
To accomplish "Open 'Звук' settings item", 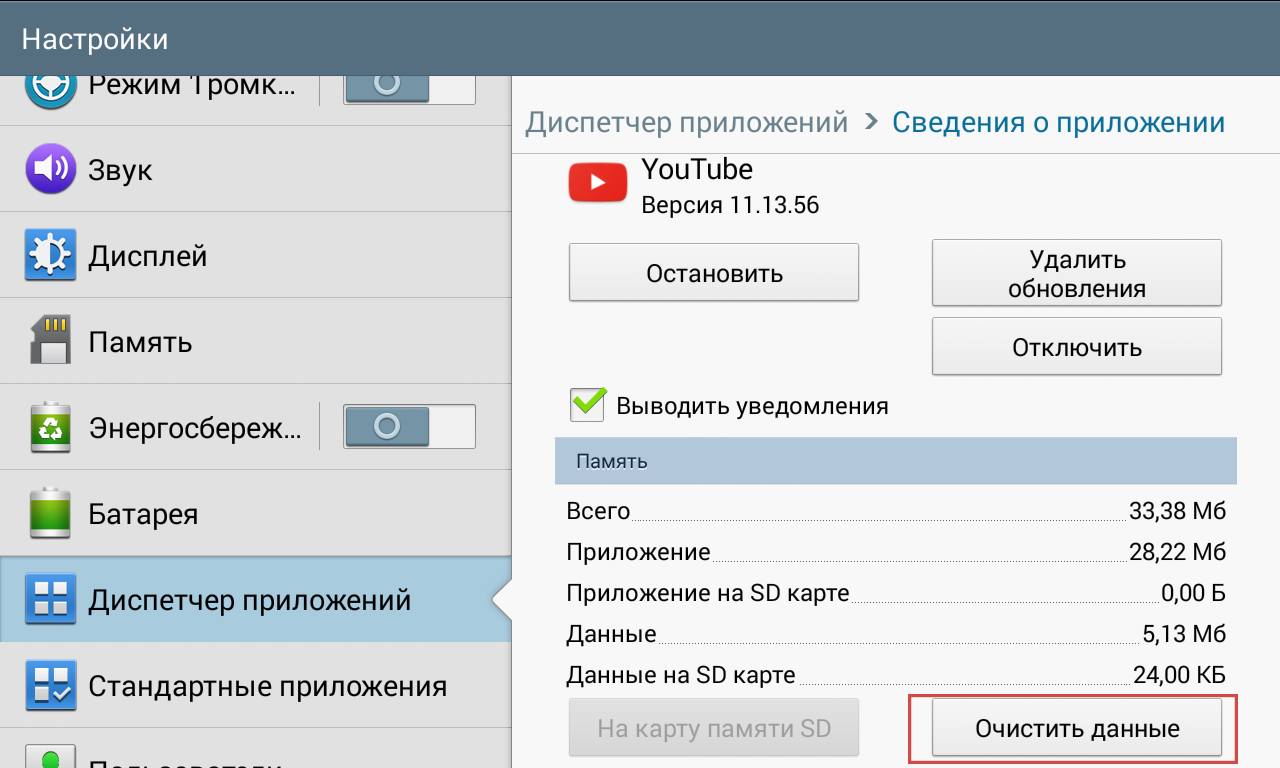I will 120,170.
